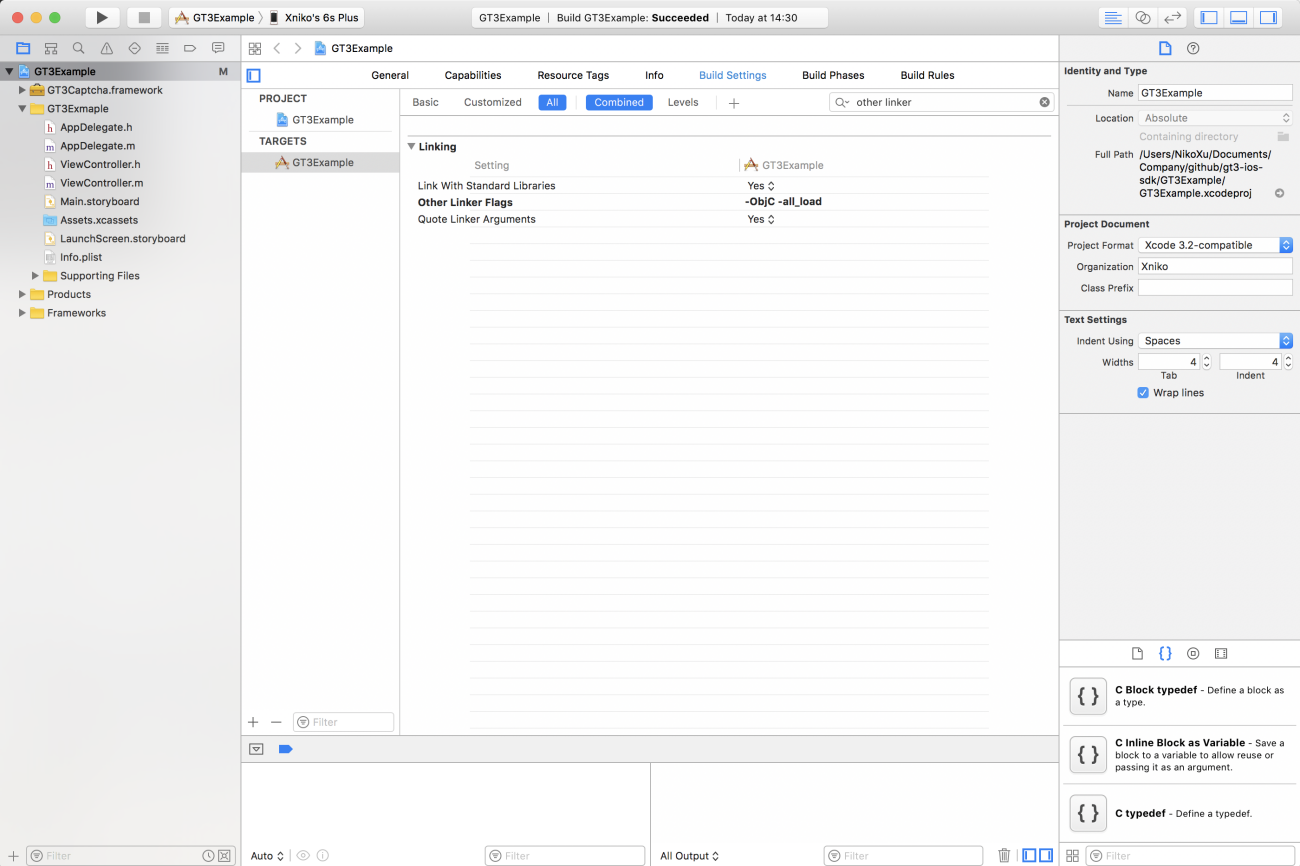Open the Find navigator magnifier icon
The width and height of the screenshot is (1300, 866).
point(78,48)
